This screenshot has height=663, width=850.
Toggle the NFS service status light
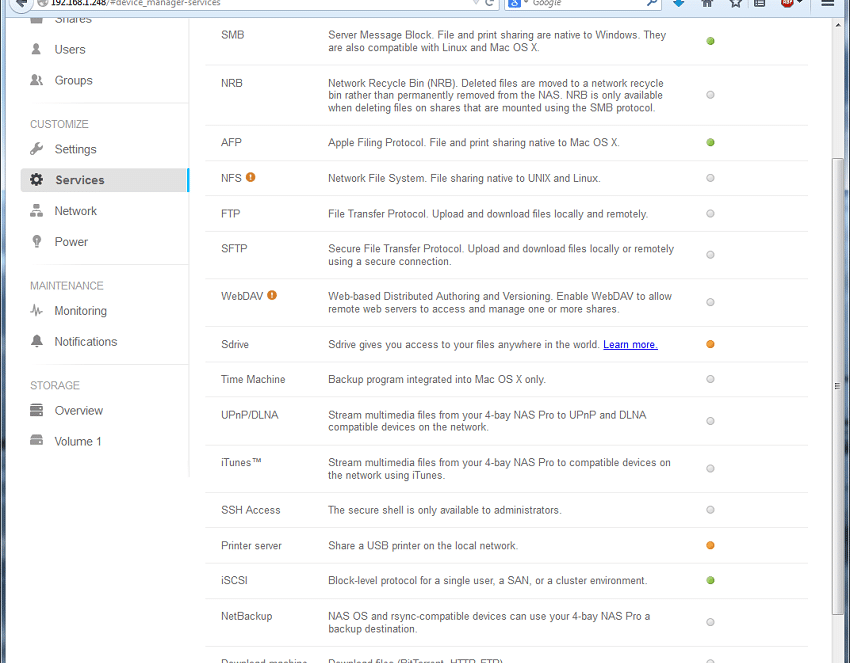(710, 178)
